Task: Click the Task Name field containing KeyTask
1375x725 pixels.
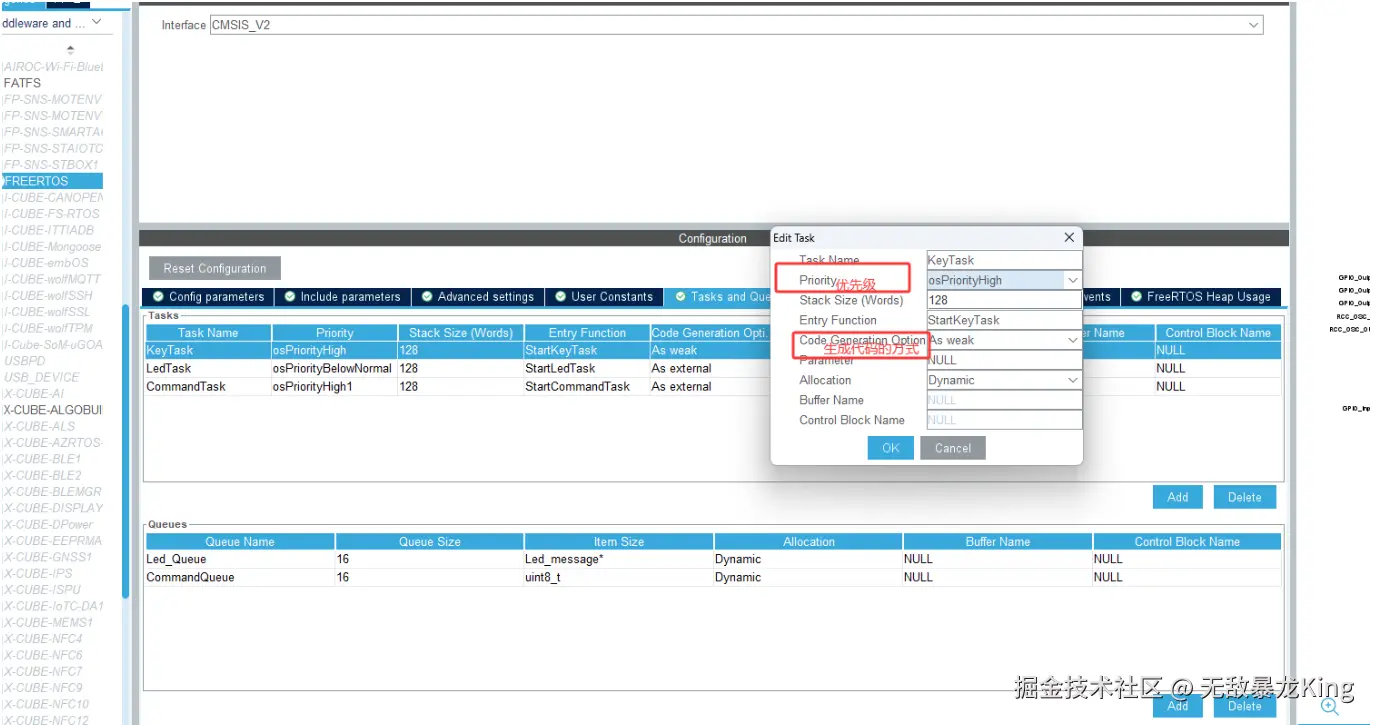Action: (1004, 260)
